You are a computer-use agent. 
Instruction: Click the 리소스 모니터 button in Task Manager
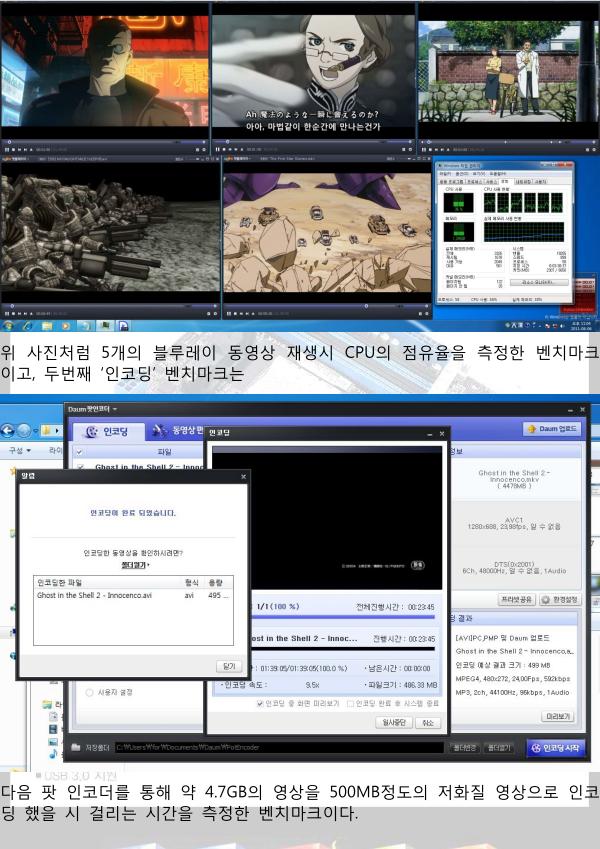click(x=537, y=283)
